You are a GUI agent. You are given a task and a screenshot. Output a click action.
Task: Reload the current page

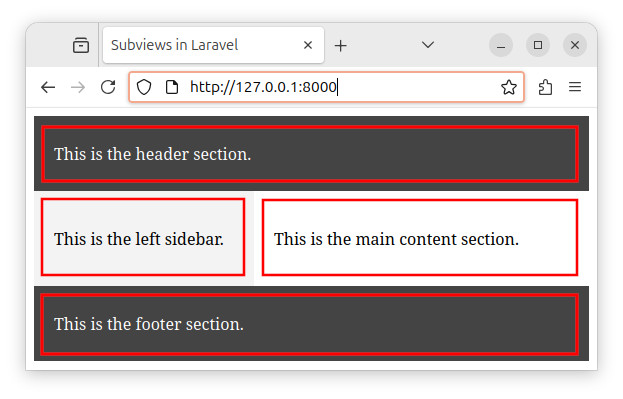point(108,87)
